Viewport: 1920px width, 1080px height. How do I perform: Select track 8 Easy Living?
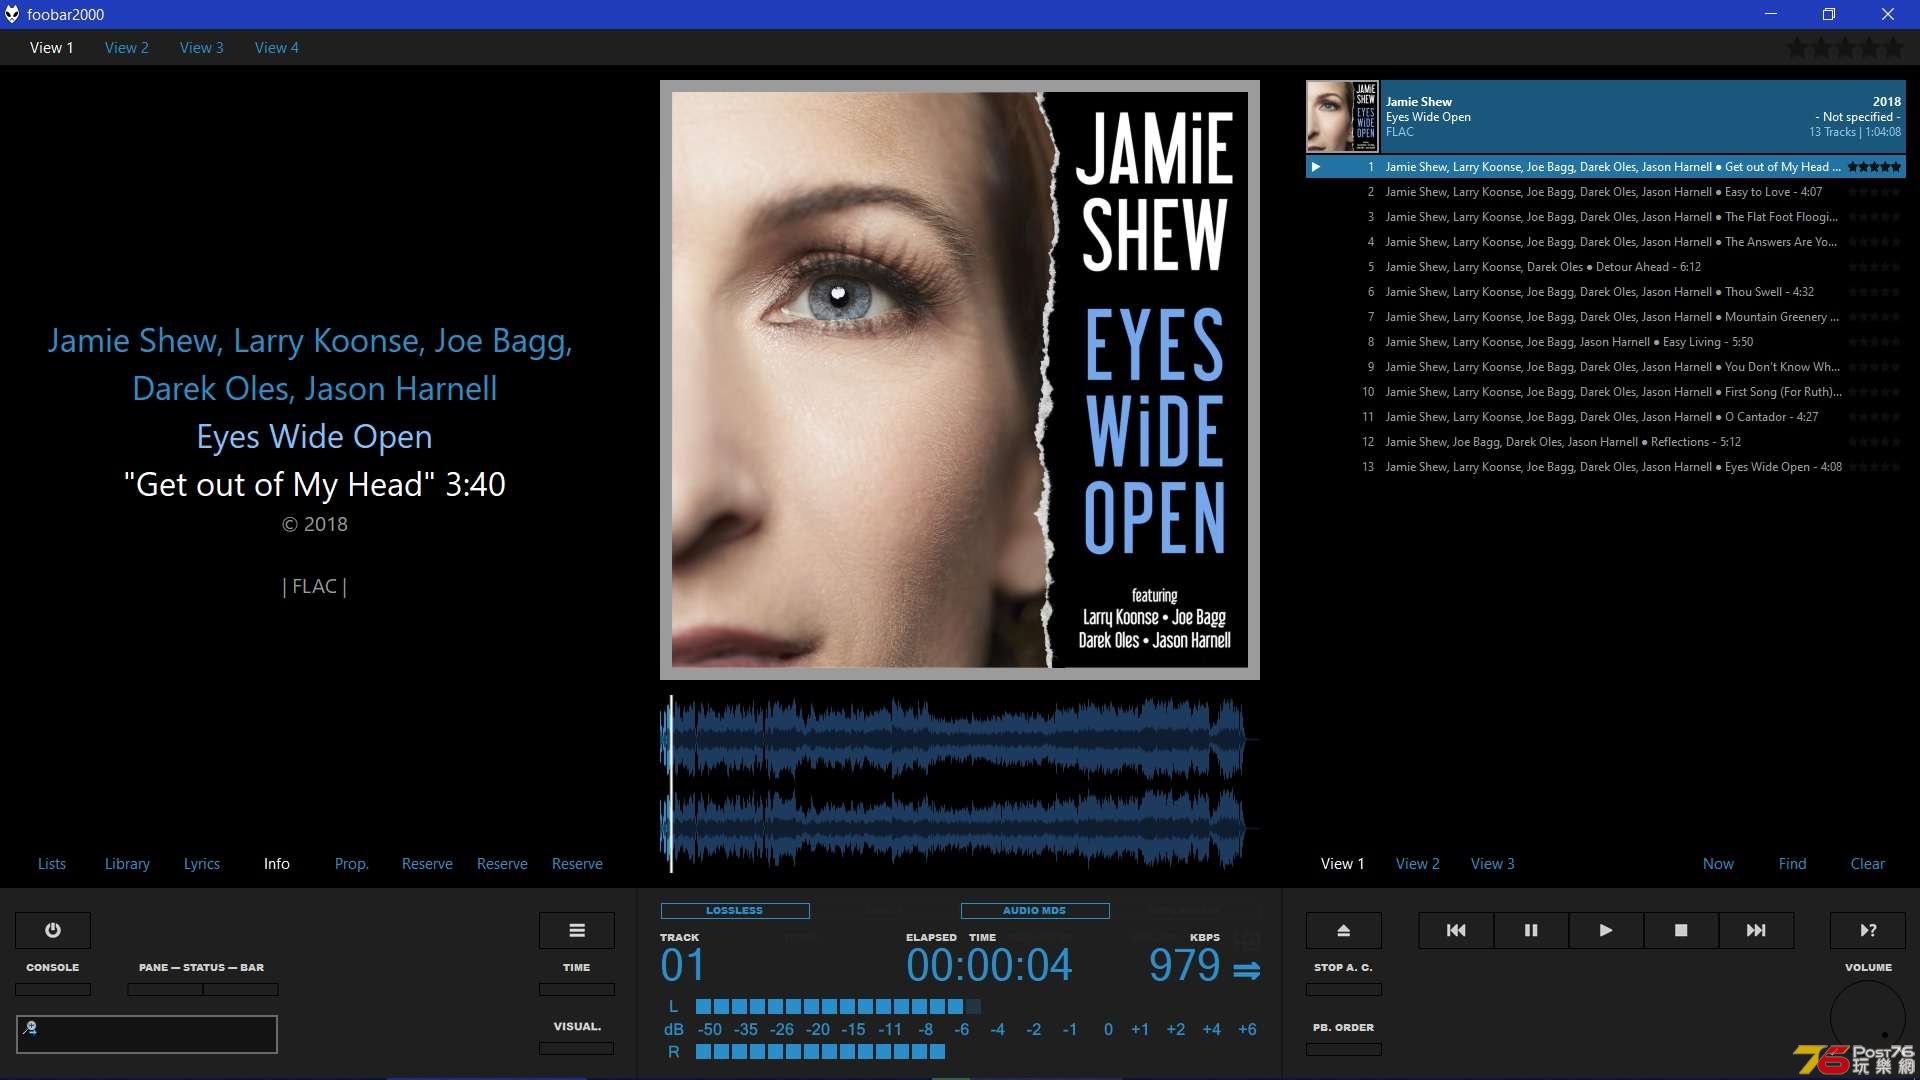pos(1605,342)
